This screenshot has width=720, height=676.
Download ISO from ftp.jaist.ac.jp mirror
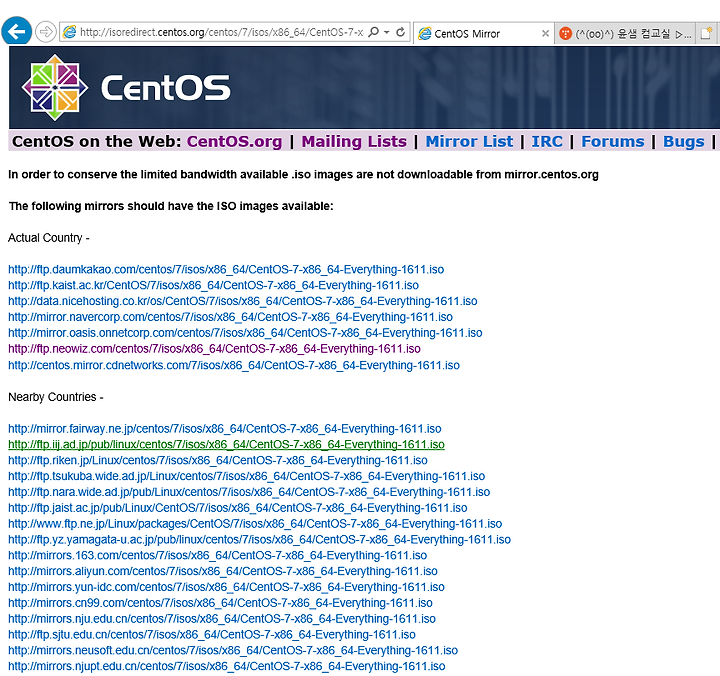point(237,507)
